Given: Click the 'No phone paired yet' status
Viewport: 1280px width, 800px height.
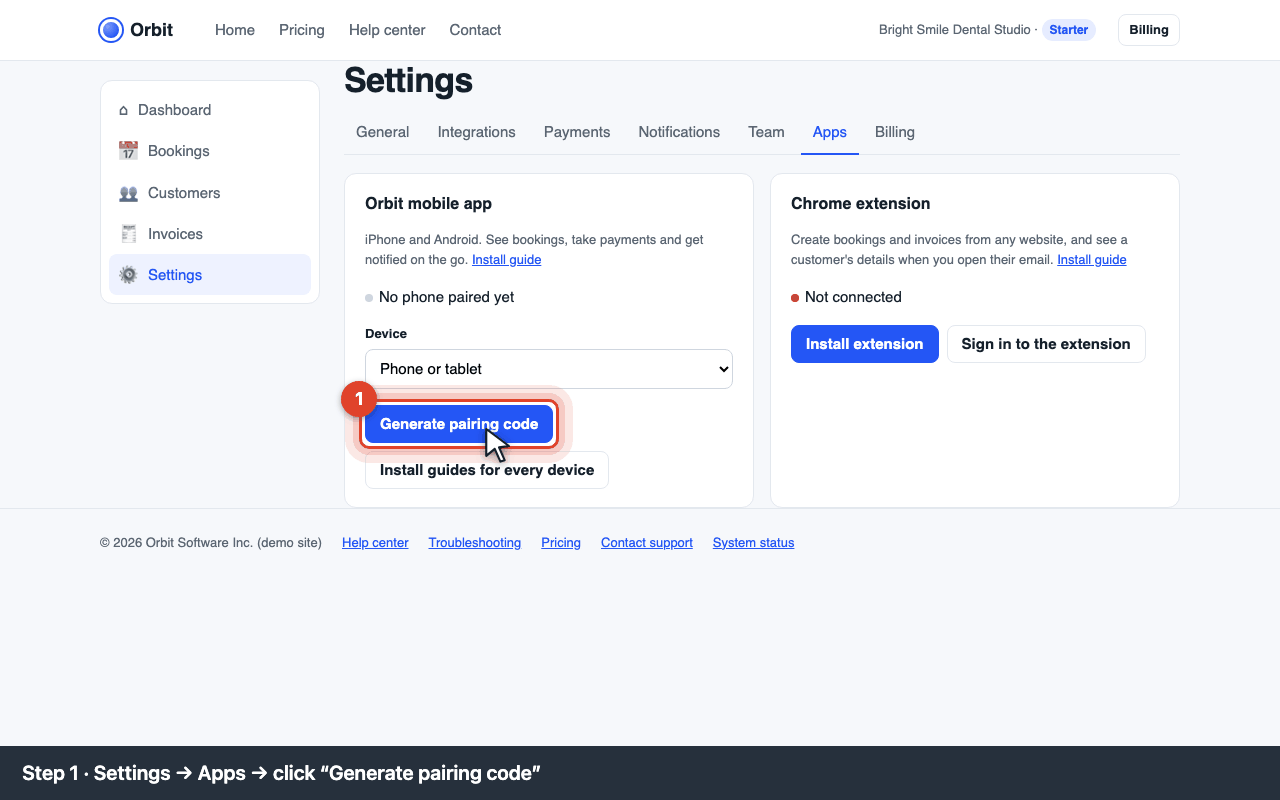Looking at the screenshot, I should [x=440, y=297].
